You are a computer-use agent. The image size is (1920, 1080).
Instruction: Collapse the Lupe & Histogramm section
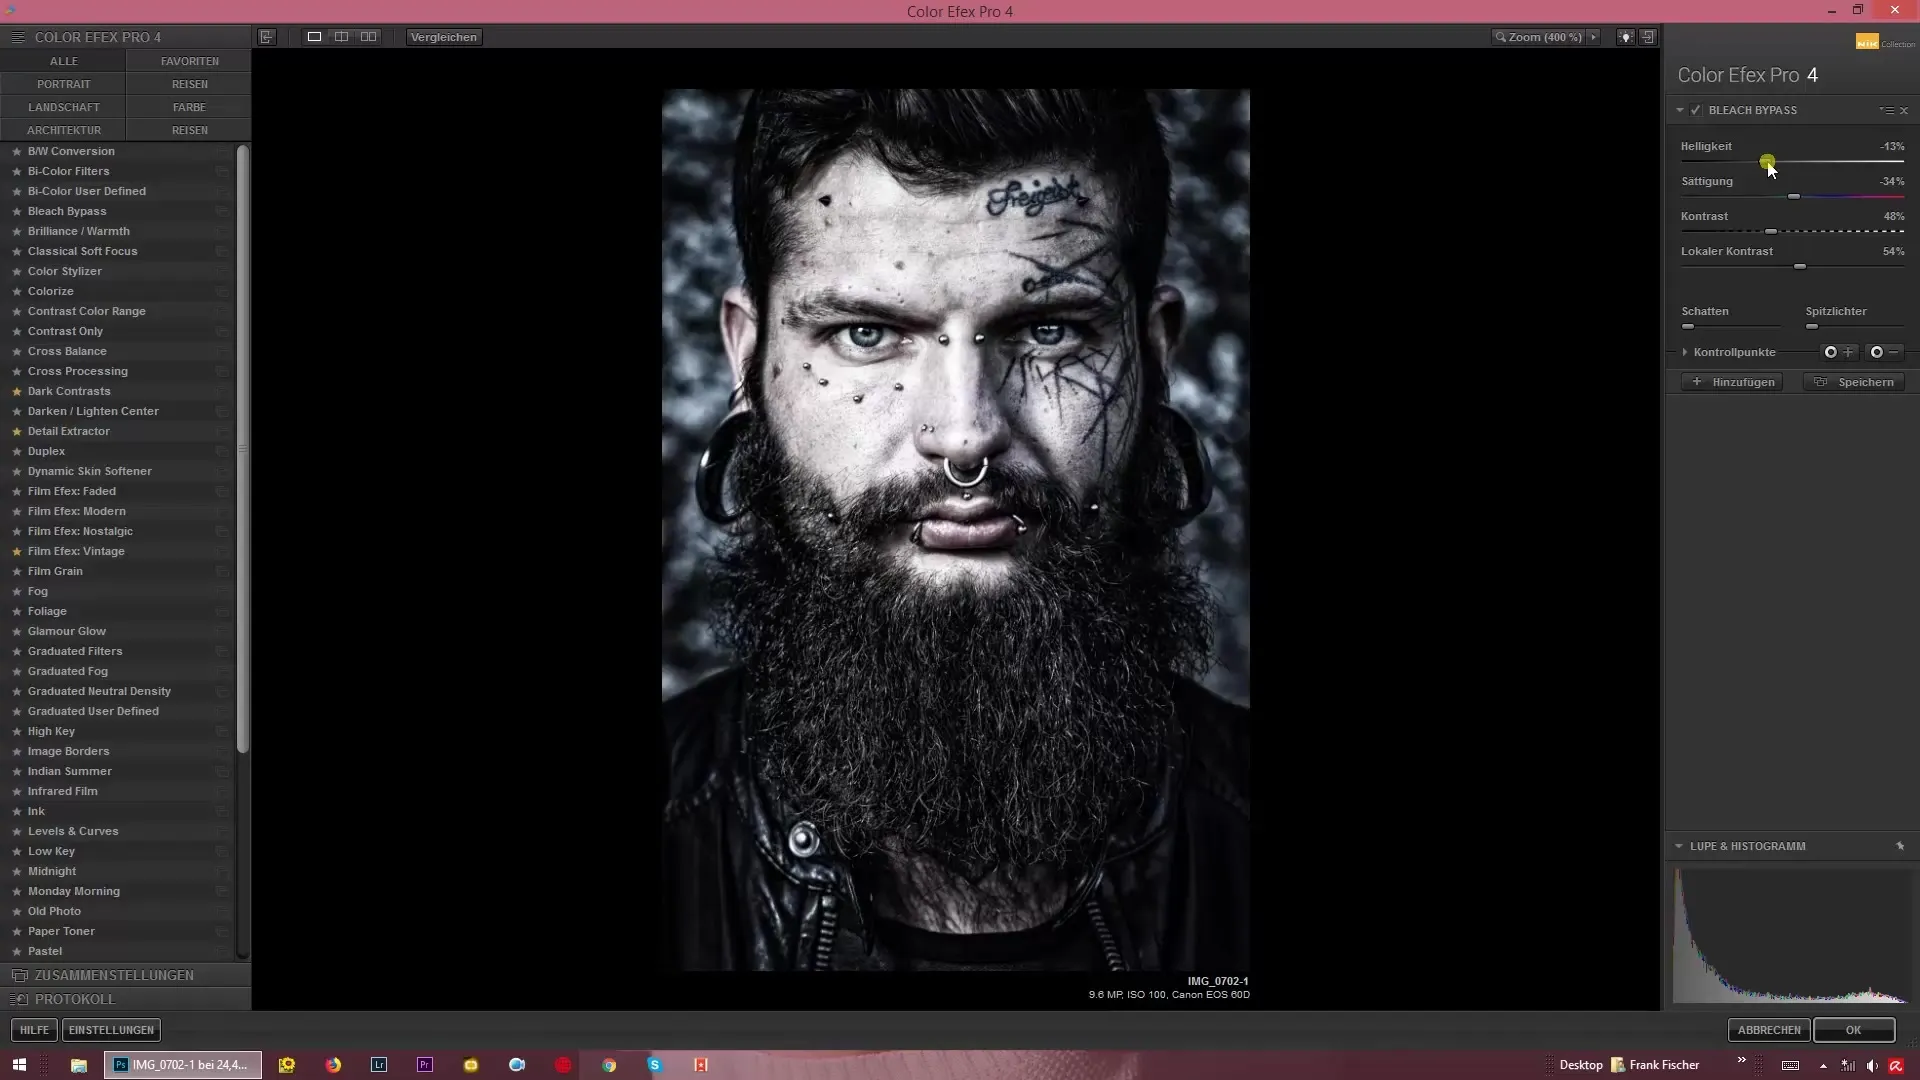1679,846
